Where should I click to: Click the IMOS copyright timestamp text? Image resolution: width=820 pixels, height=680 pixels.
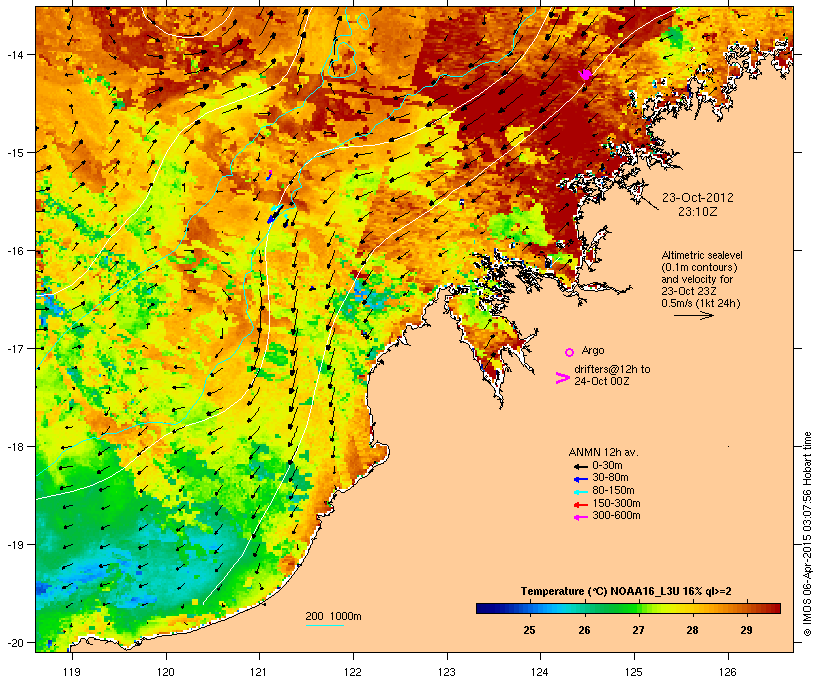[x=807, y=534]
